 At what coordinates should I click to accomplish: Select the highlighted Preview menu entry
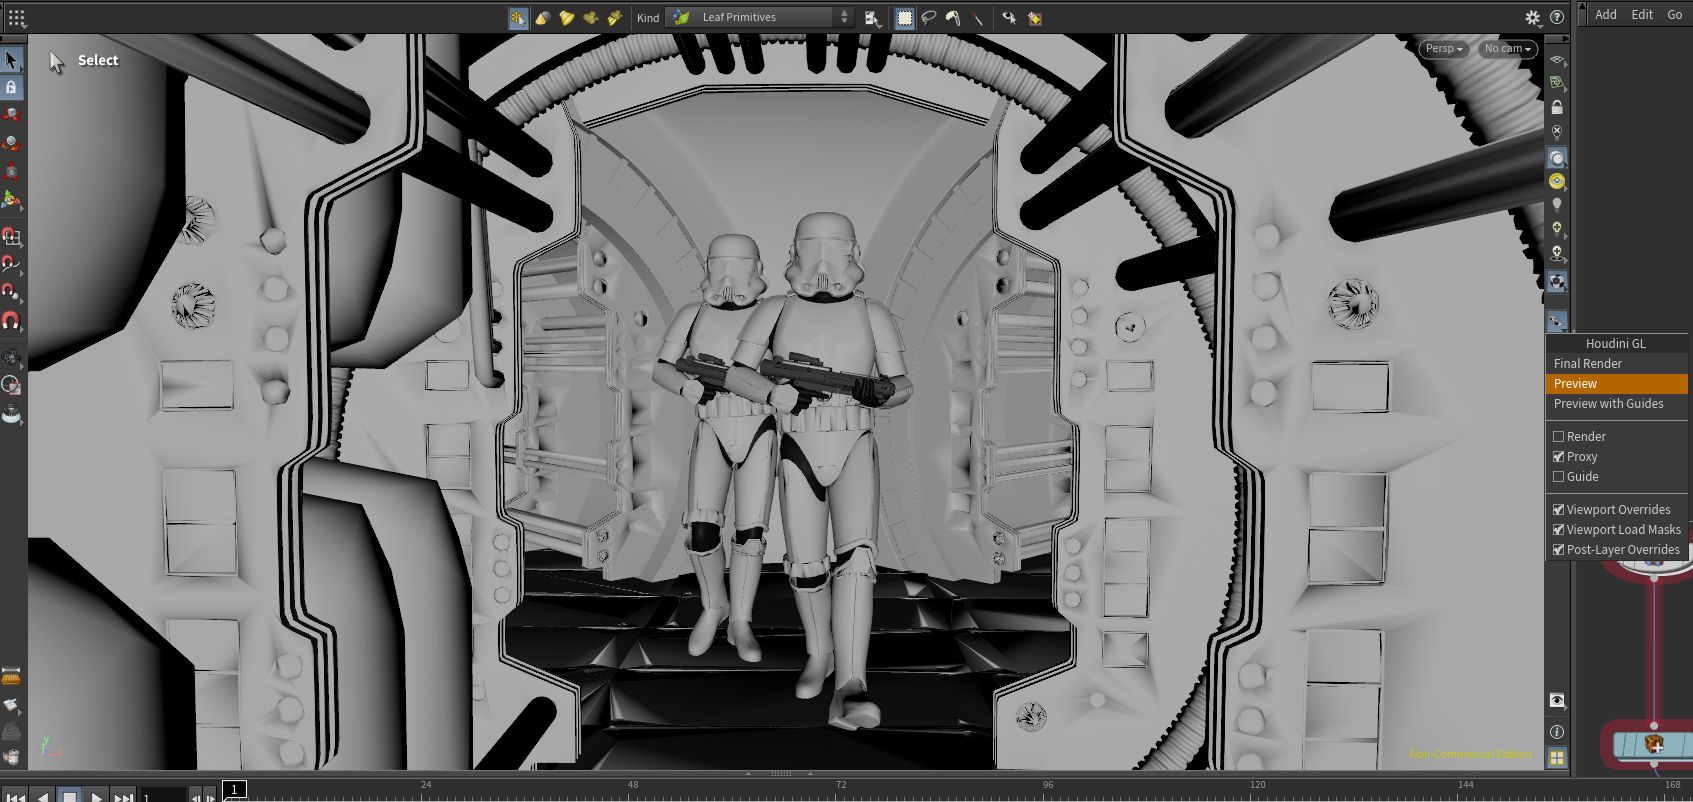tap(1616, 384)
